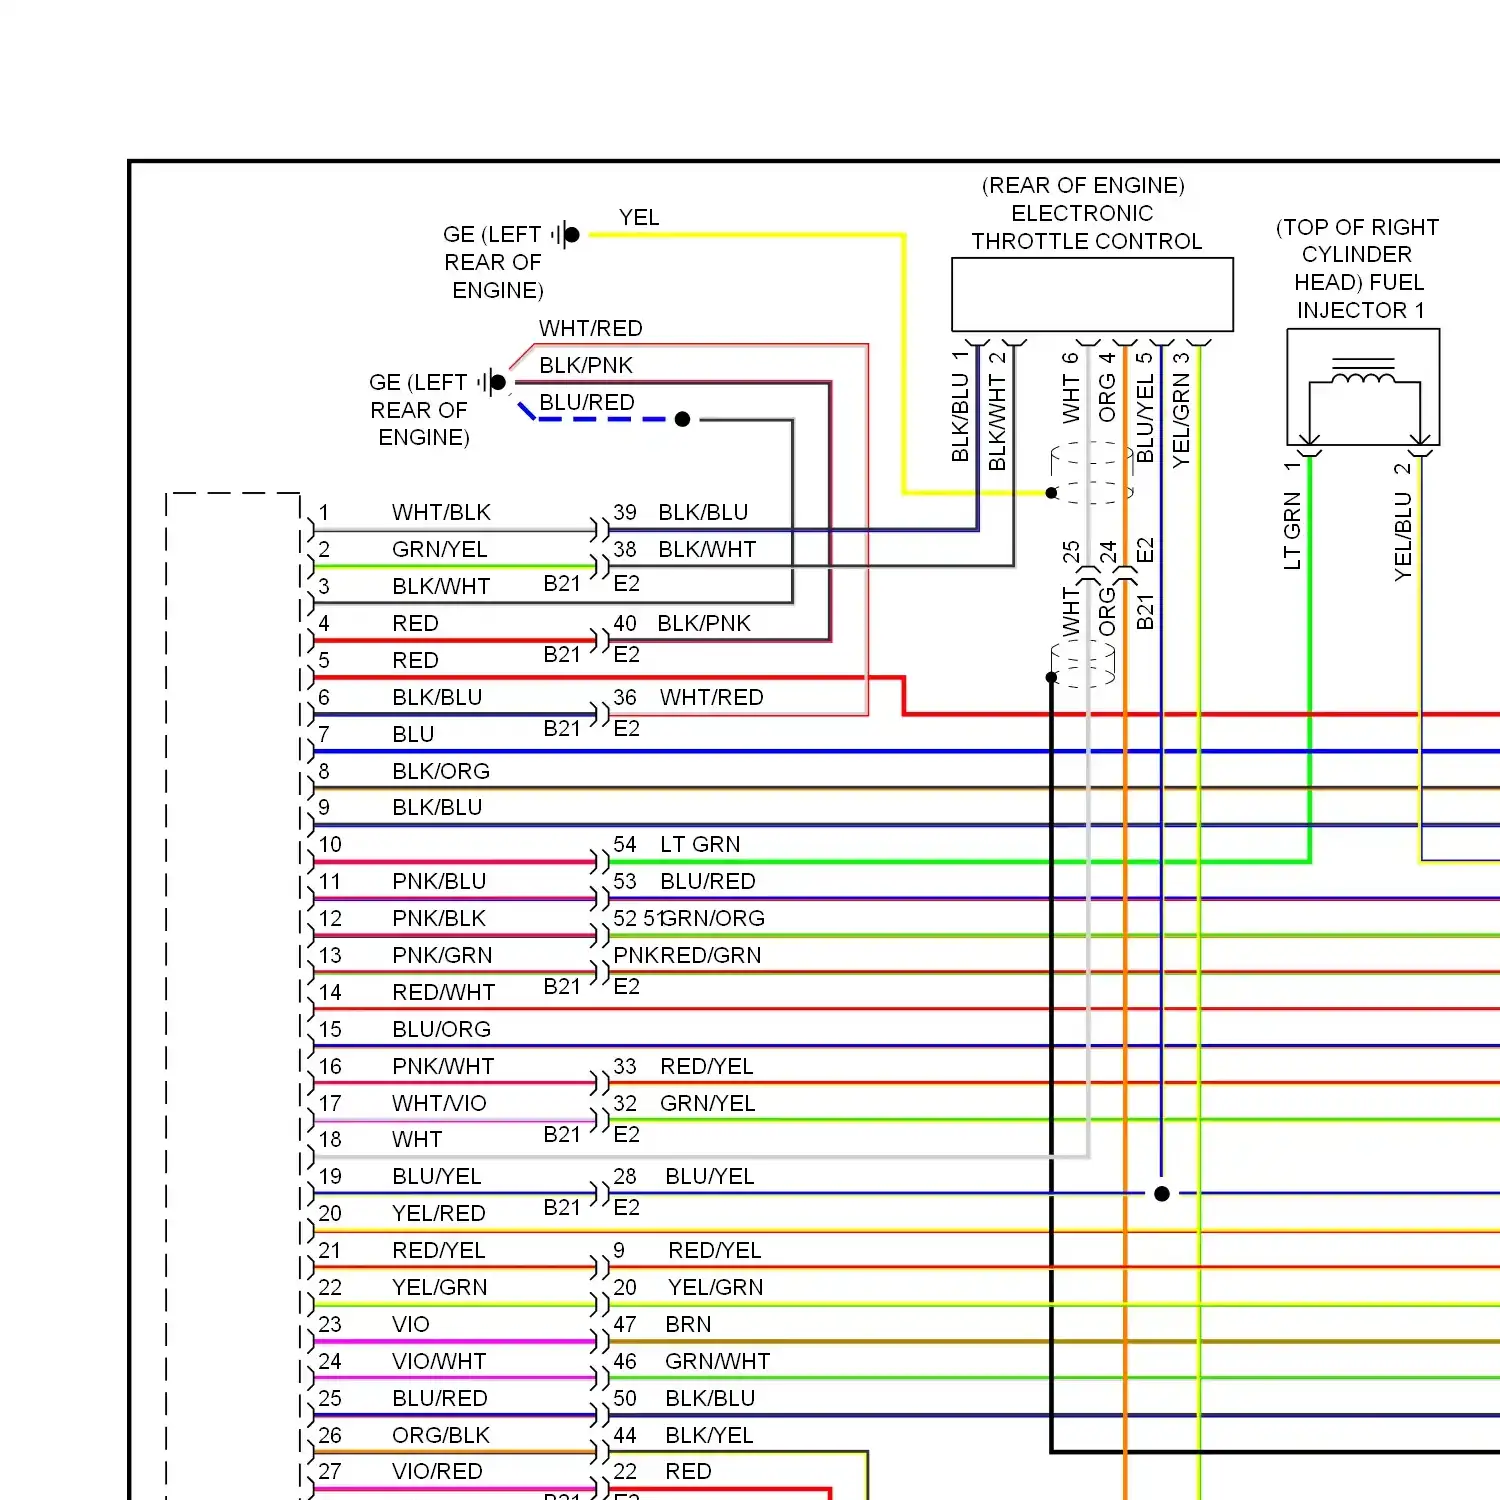This screenshot has height=1500, width=1500.
Task: Click pin 5 'RED' label
Action: point(415,660)
